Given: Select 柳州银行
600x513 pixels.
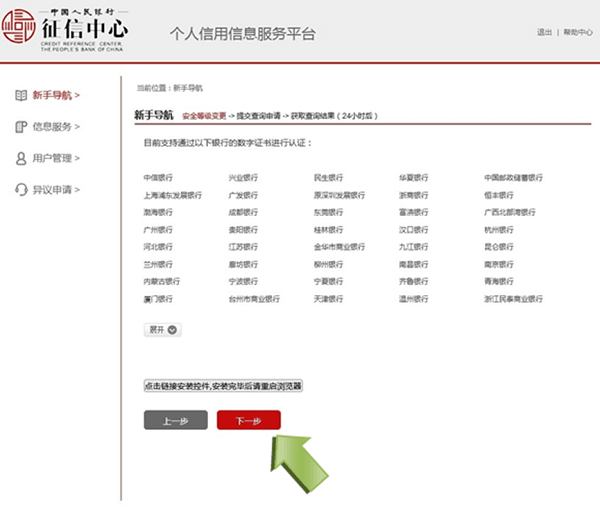Looking at the screenshot, I should [x=328, y=264].
